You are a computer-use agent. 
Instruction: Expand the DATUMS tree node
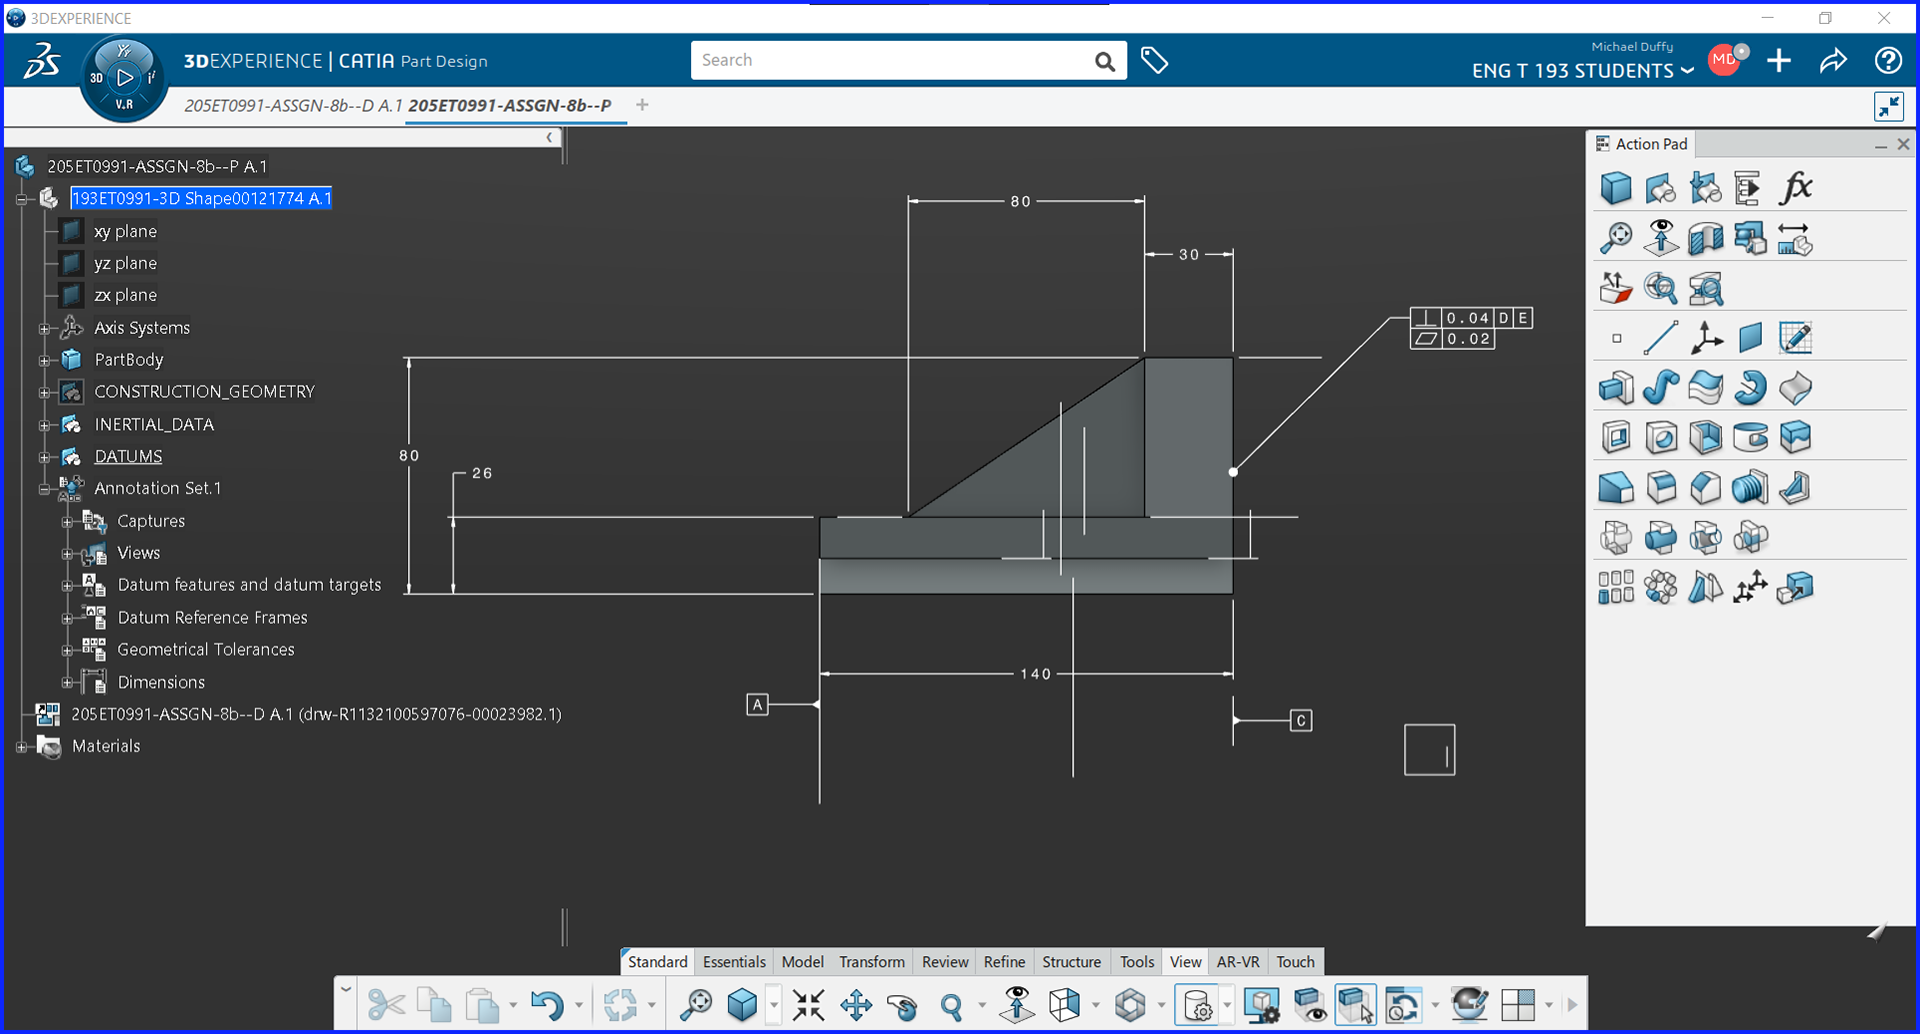coord(44,457)
